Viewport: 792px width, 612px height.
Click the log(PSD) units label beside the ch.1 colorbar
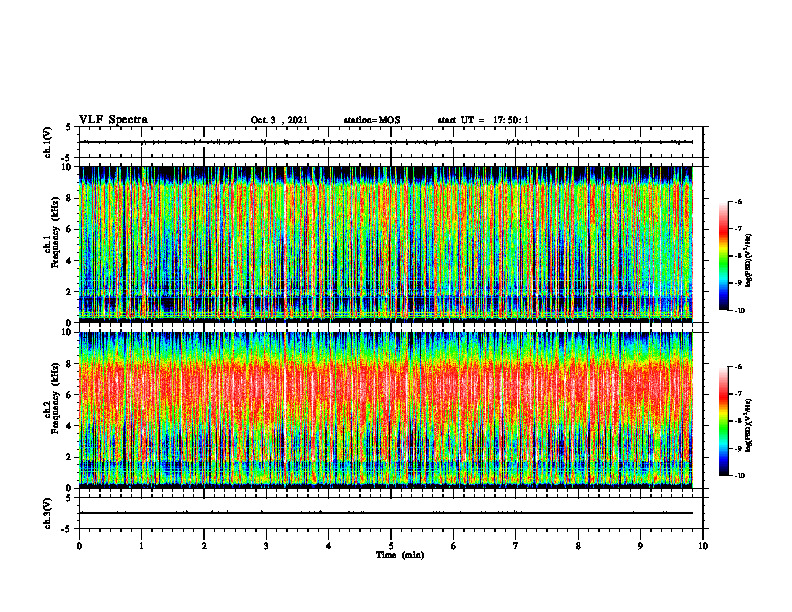coord(749,261)
